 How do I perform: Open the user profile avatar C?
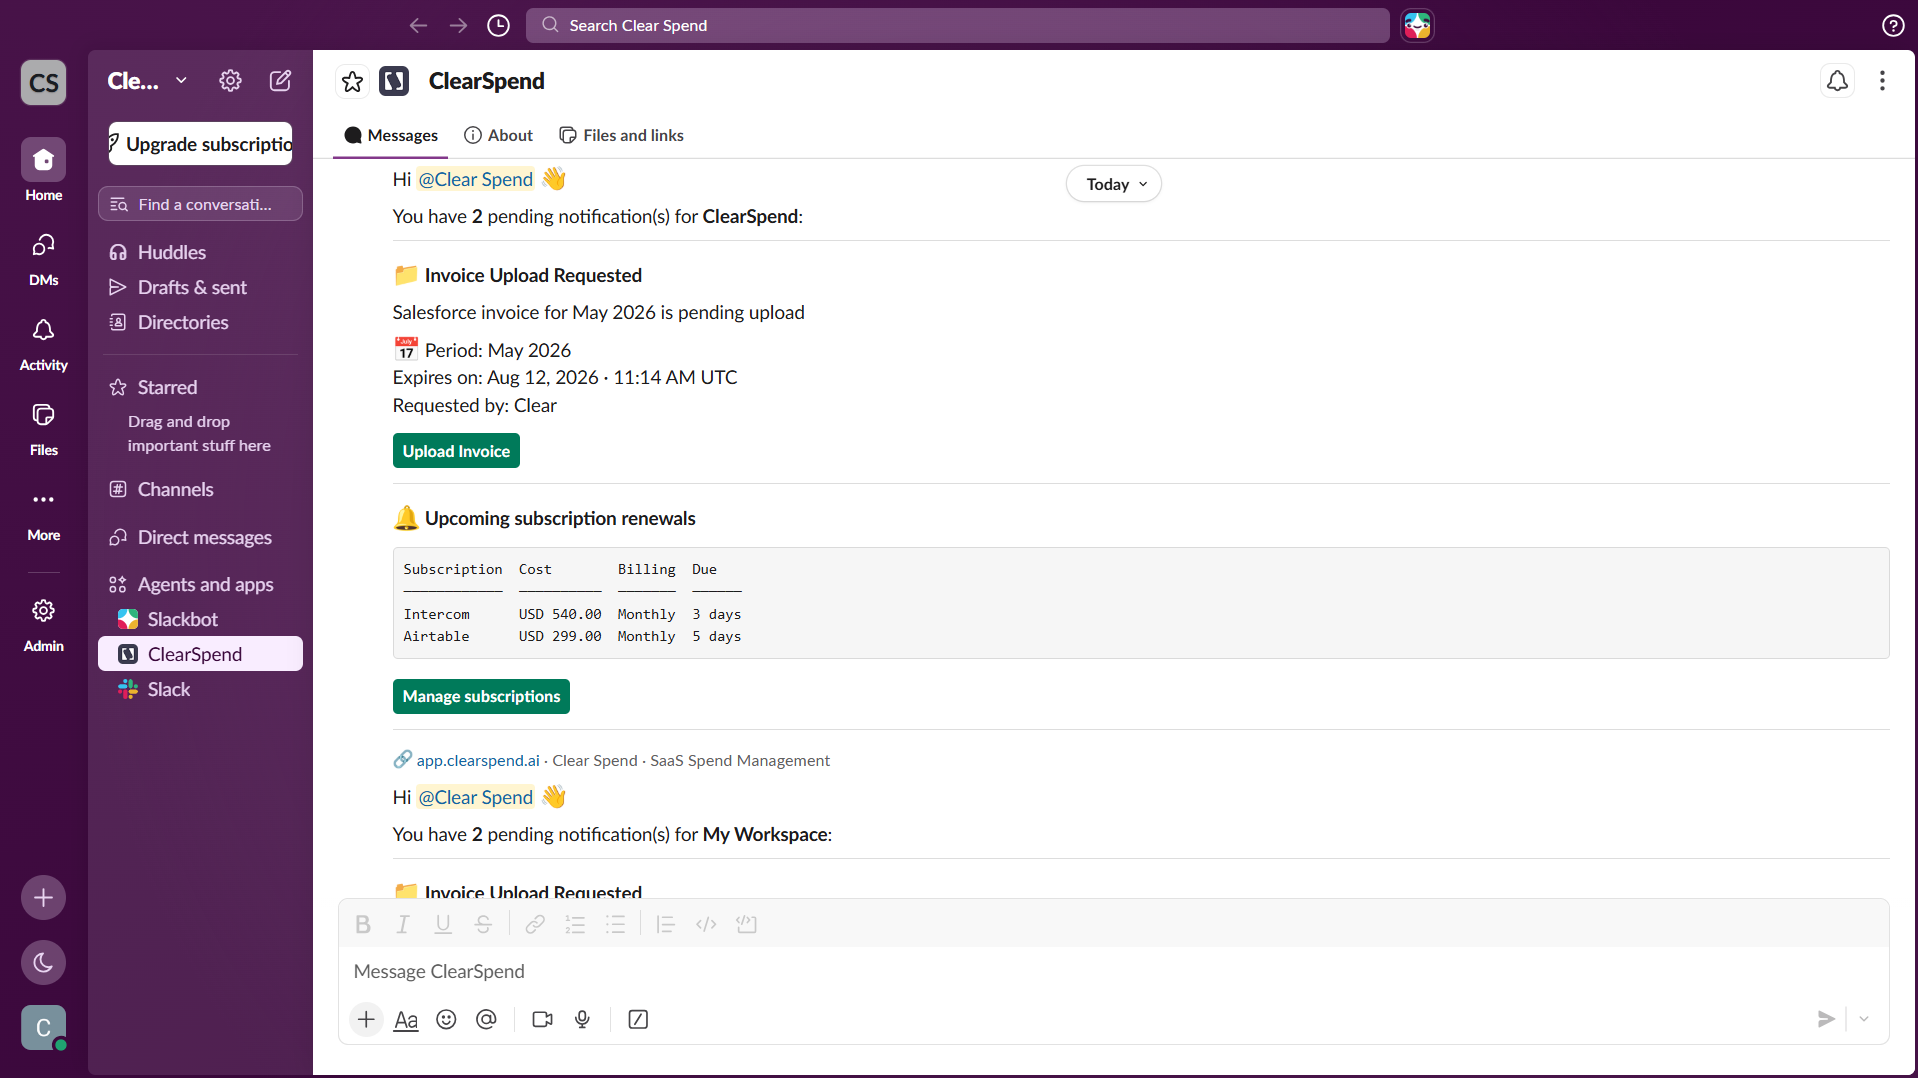(x=43, y=1027)
